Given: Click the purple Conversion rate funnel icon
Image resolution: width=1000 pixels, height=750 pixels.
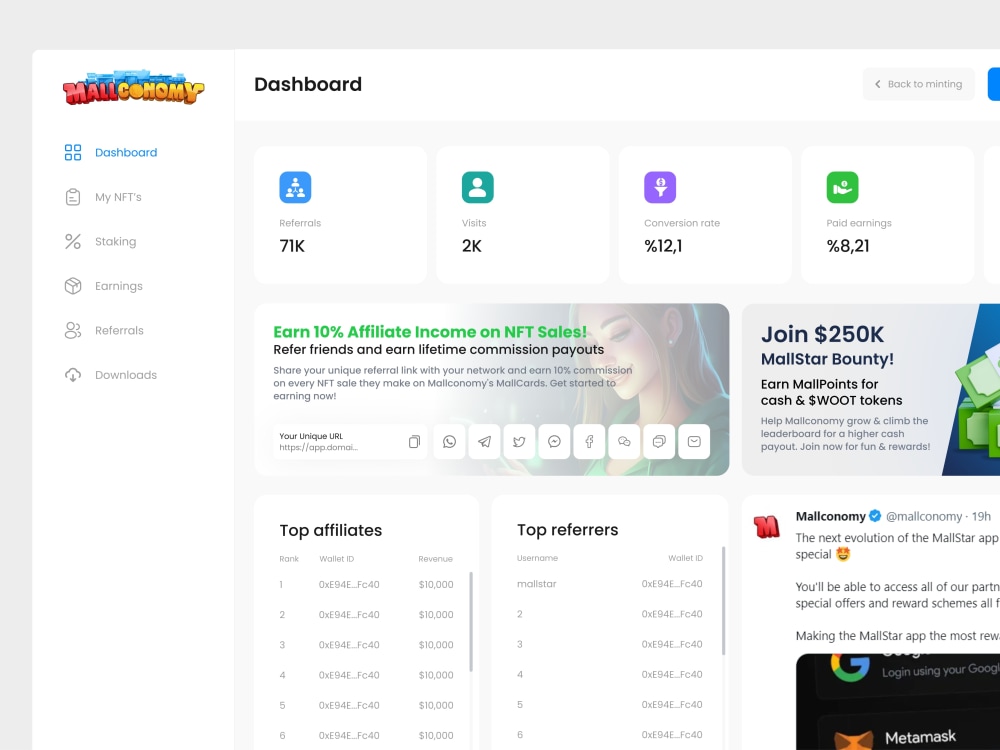Looking at the screenshot, I should click(660, 188).
